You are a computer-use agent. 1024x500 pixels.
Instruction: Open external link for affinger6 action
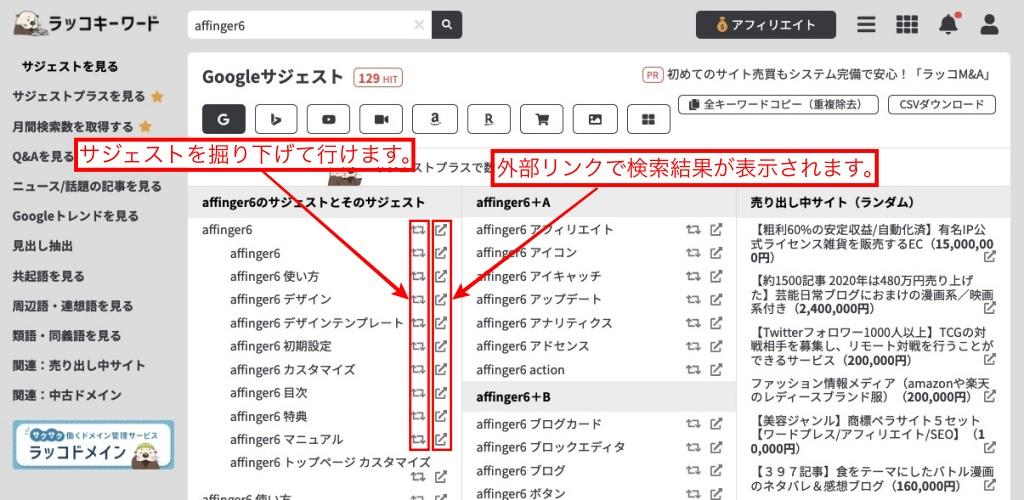(716, 369)
